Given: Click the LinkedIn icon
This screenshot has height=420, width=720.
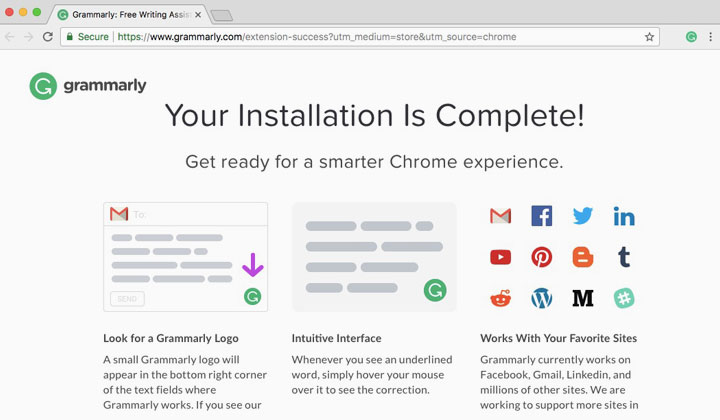Looking at the screenshot, I should [x=624, y=216].
